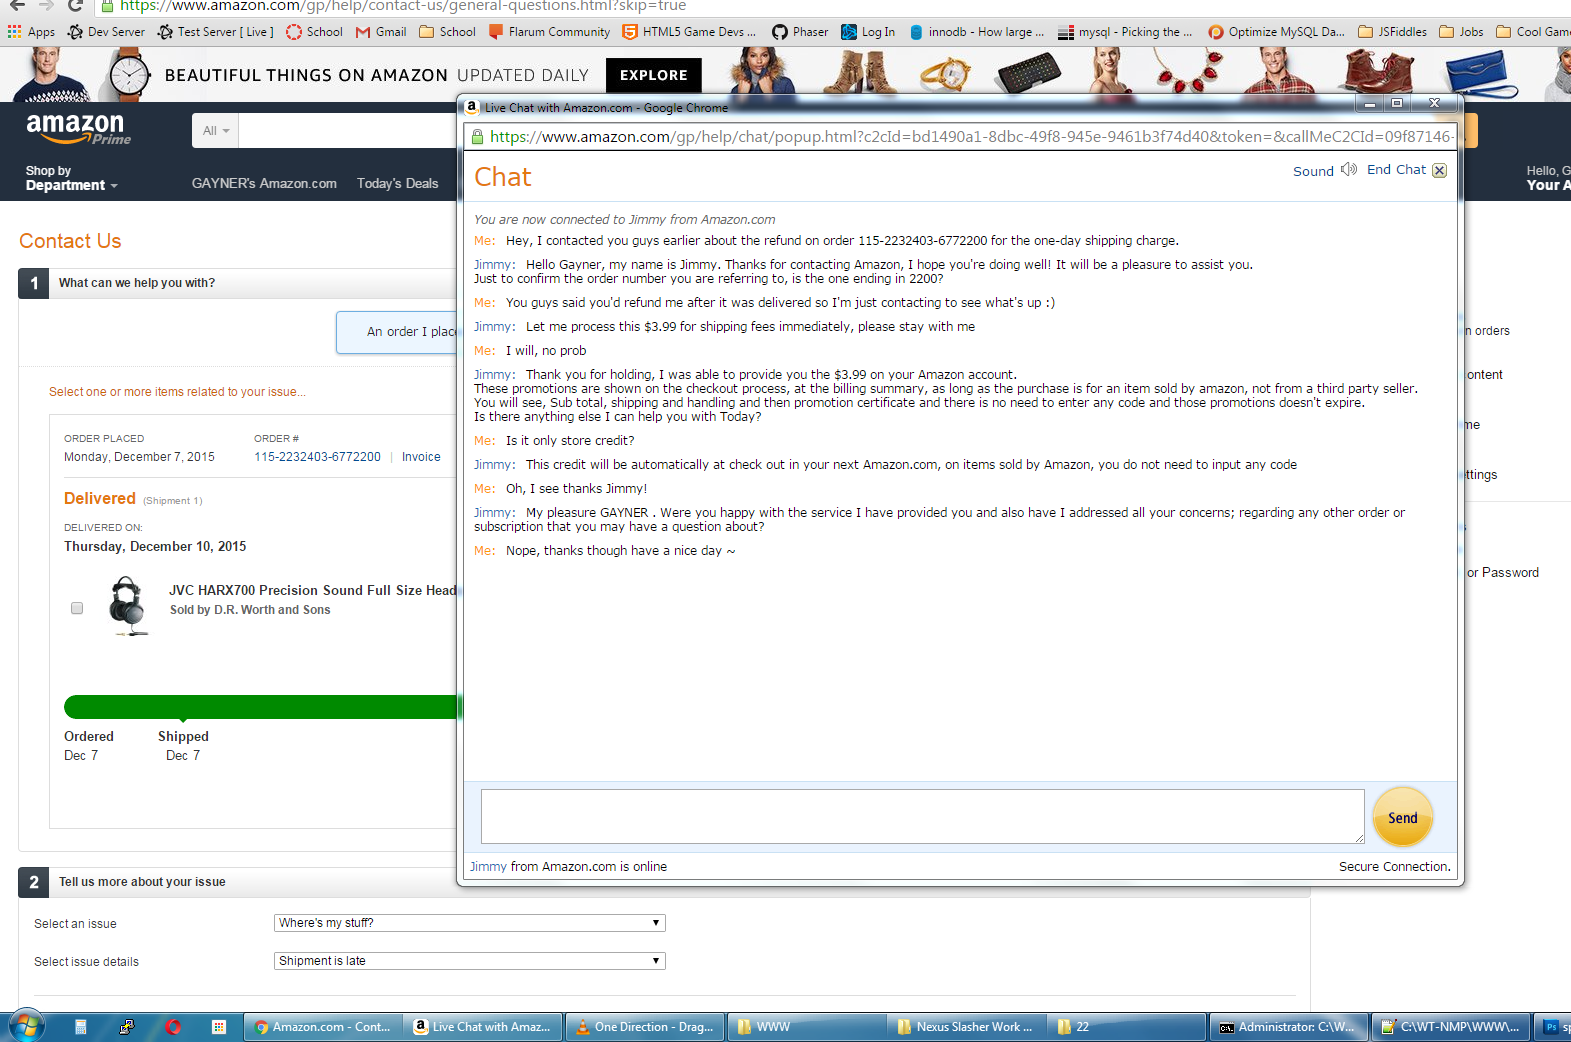The width and height of the screenshot is (1571, 1042).
Task: Open the innodb - How large bookmark
Action: click(x=976, y=32)
